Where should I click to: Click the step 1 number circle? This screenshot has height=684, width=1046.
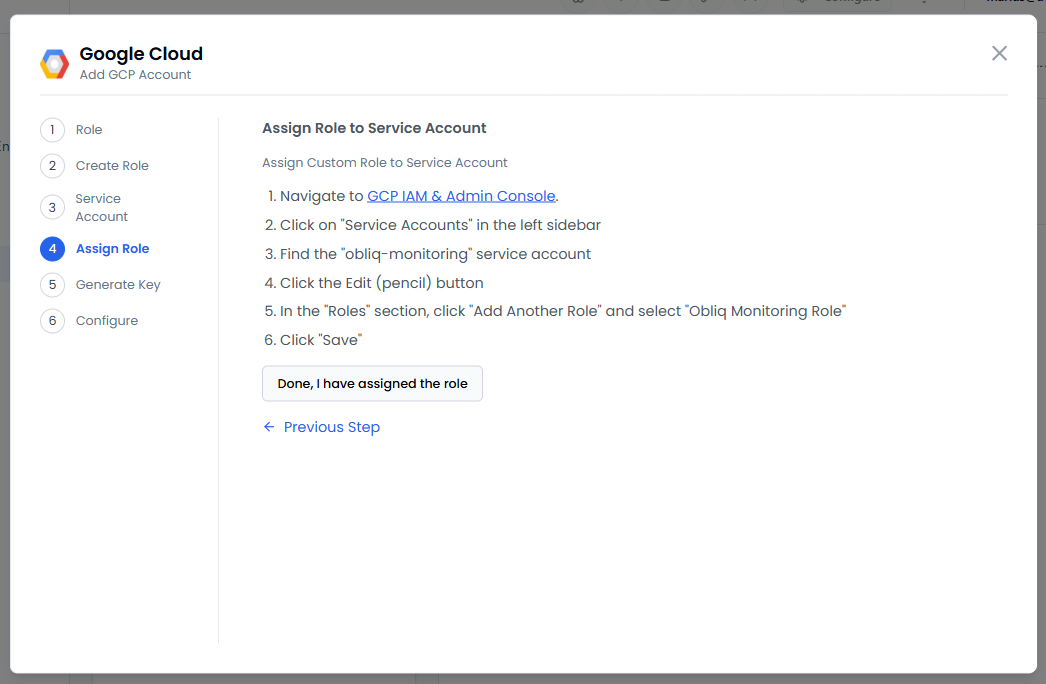tap(52, 130)
